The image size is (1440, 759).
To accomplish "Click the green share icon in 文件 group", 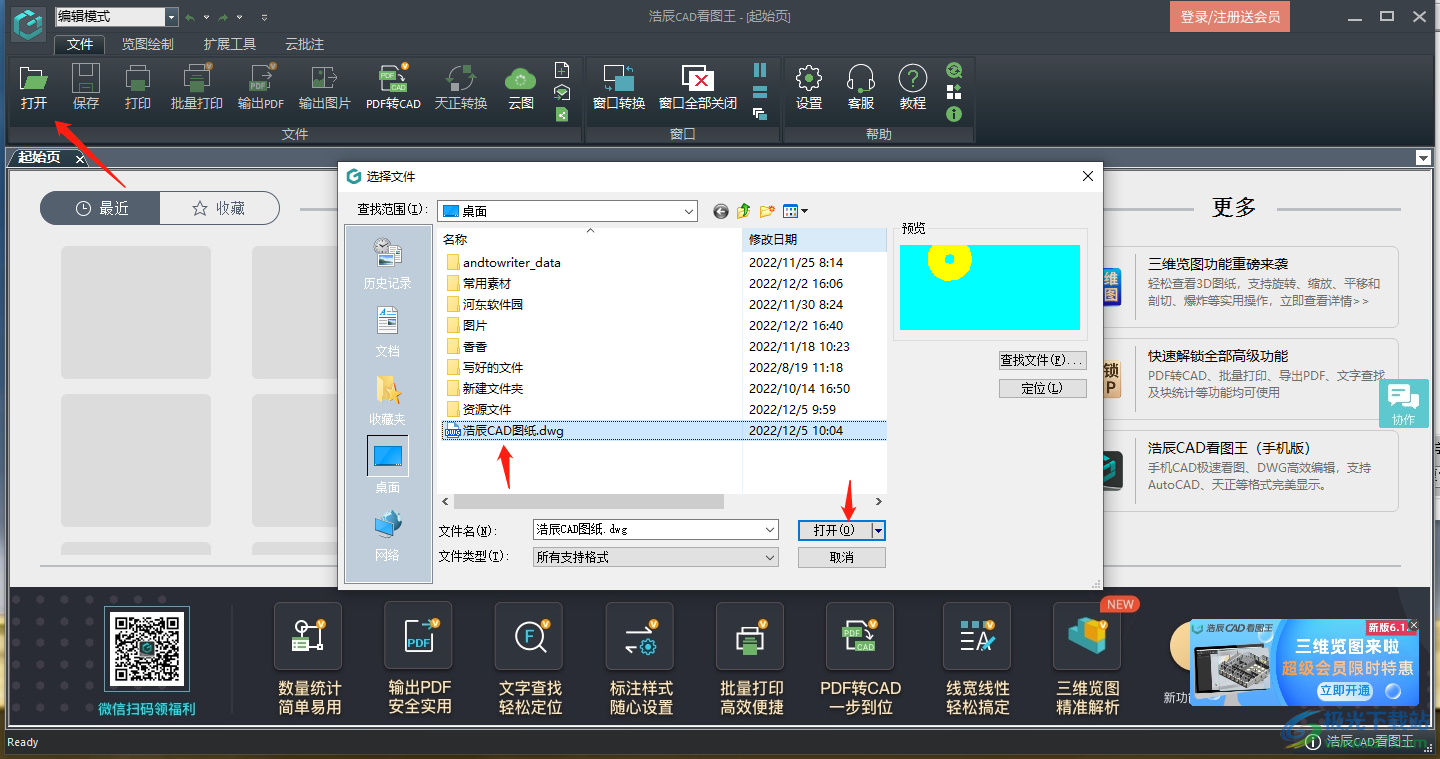I will tap(562, 114).
